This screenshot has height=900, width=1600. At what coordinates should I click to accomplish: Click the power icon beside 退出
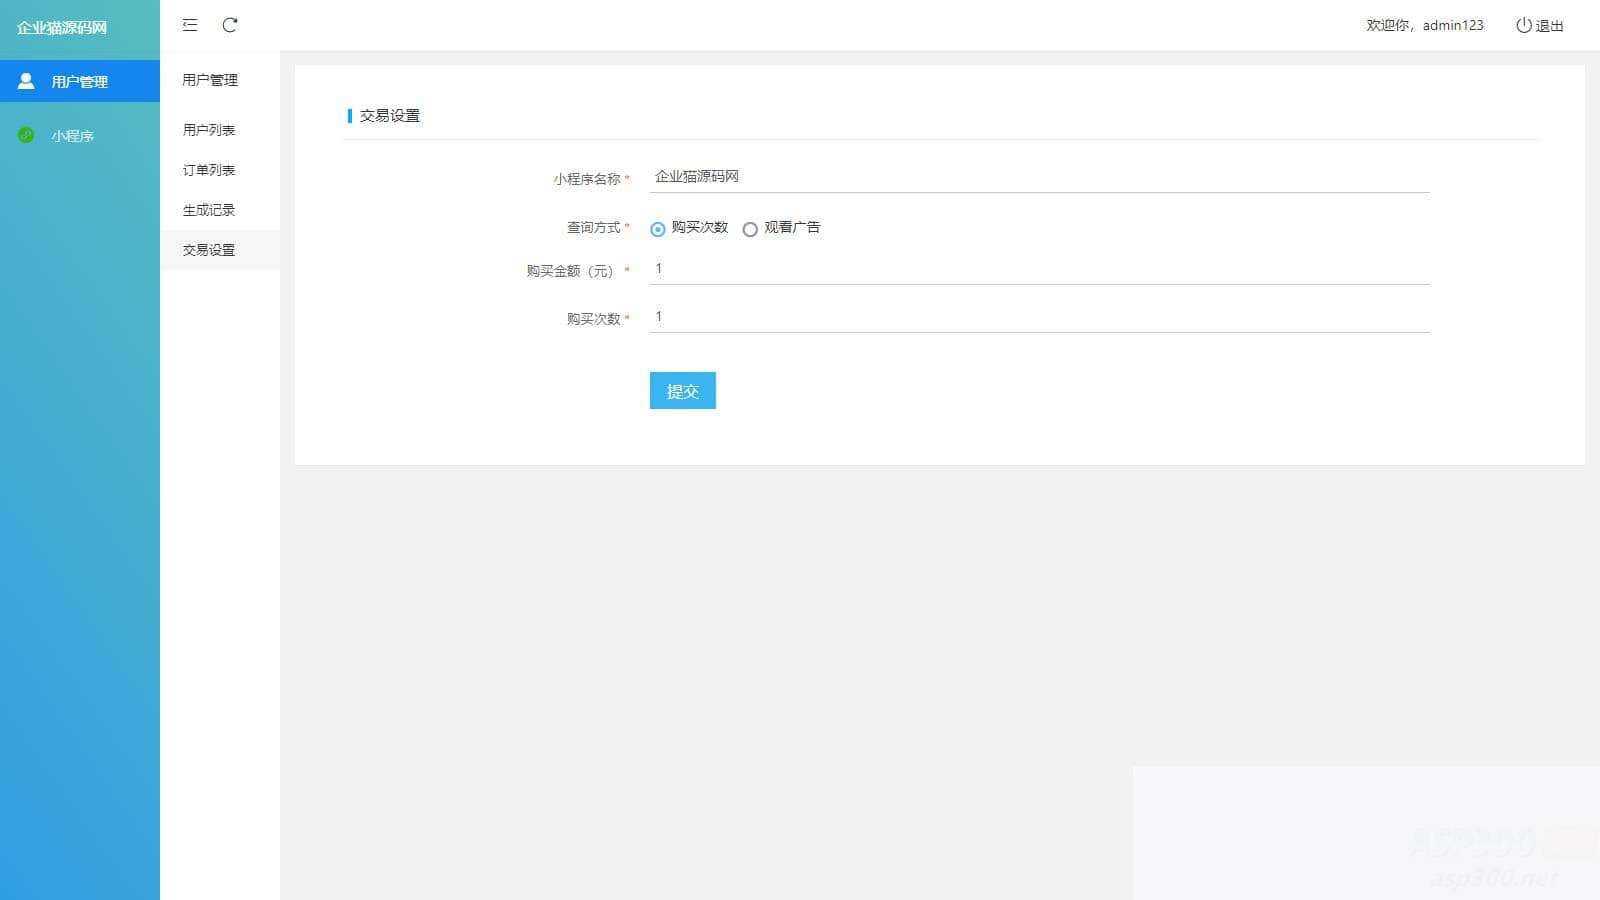tap(1523, 26)
